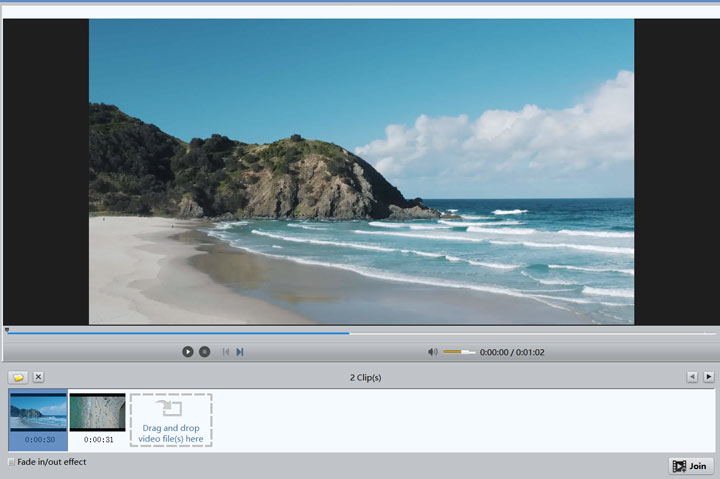720x479 pixels.
Task: Move clip left with left arrow
Action: [691, 377]
